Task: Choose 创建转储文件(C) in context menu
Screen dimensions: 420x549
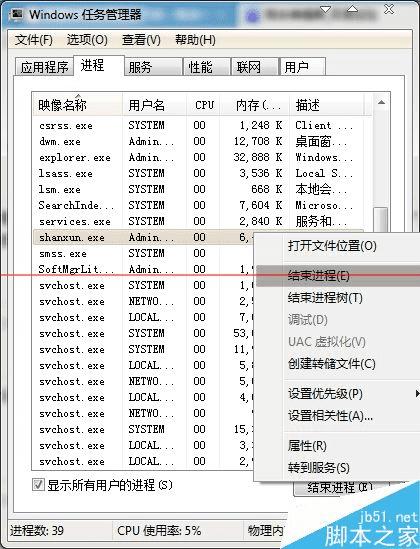Action: coord(337,364)
